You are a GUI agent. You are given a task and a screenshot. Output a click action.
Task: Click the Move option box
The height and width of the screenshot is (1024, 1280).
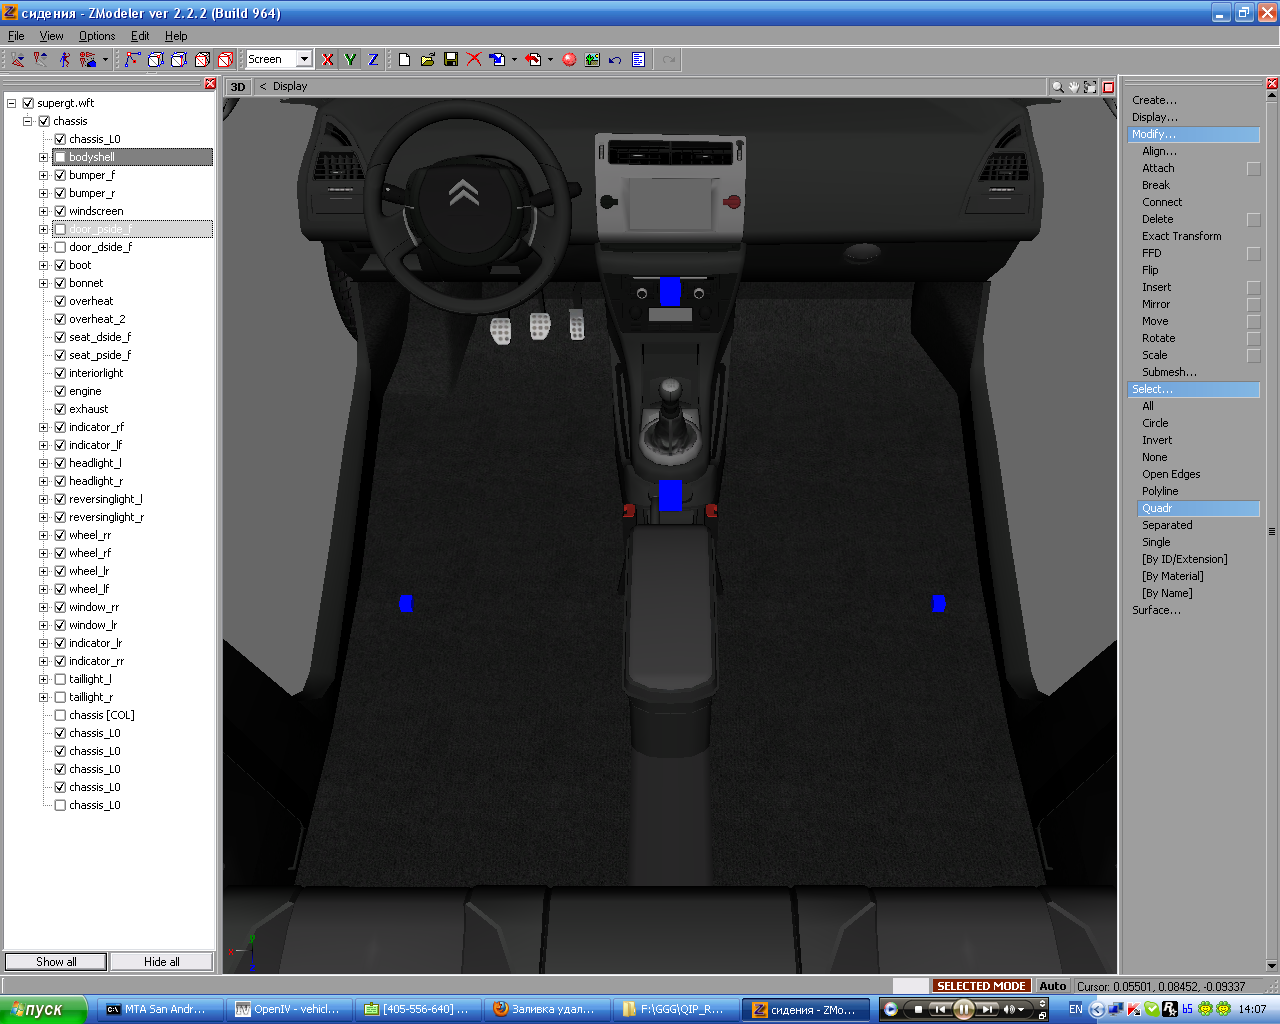tap(1253, 322)
